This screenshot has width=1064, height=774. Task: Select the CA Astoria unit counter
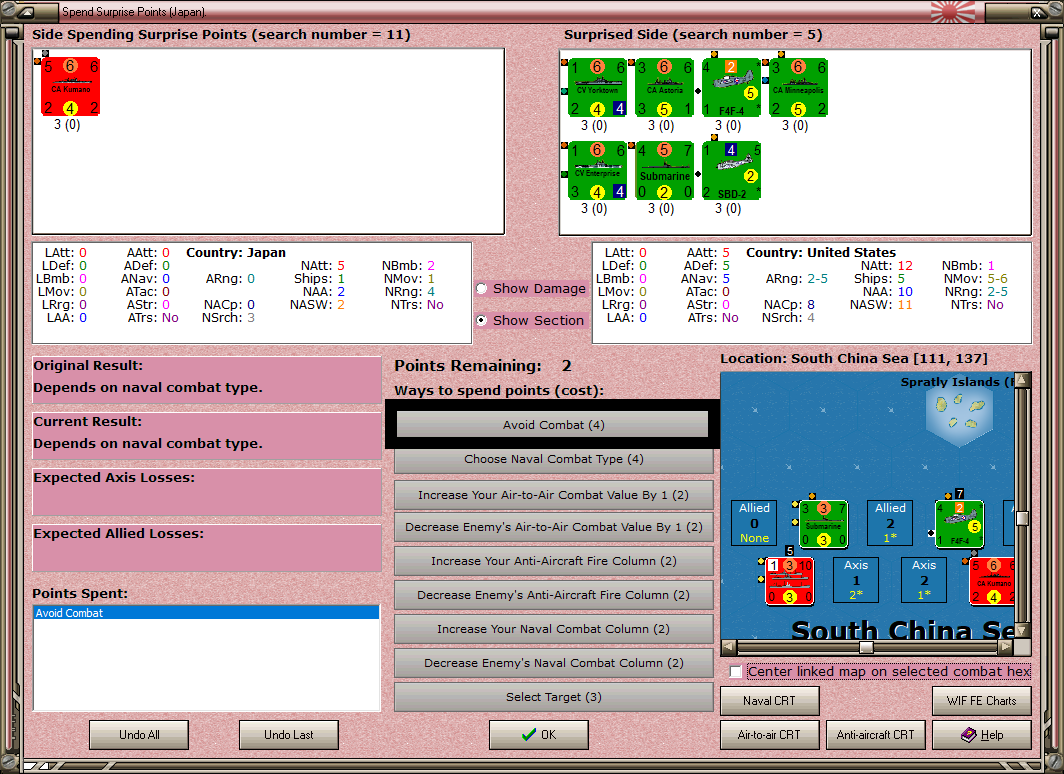(664, 88)
